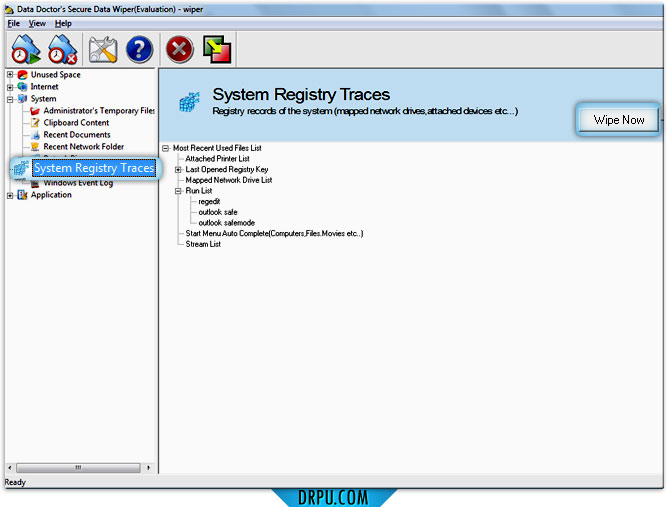The image size is (667, 507).
Task: Select Most Recent Used Files List
Action: pyautogui.click(x=217, y=148)
